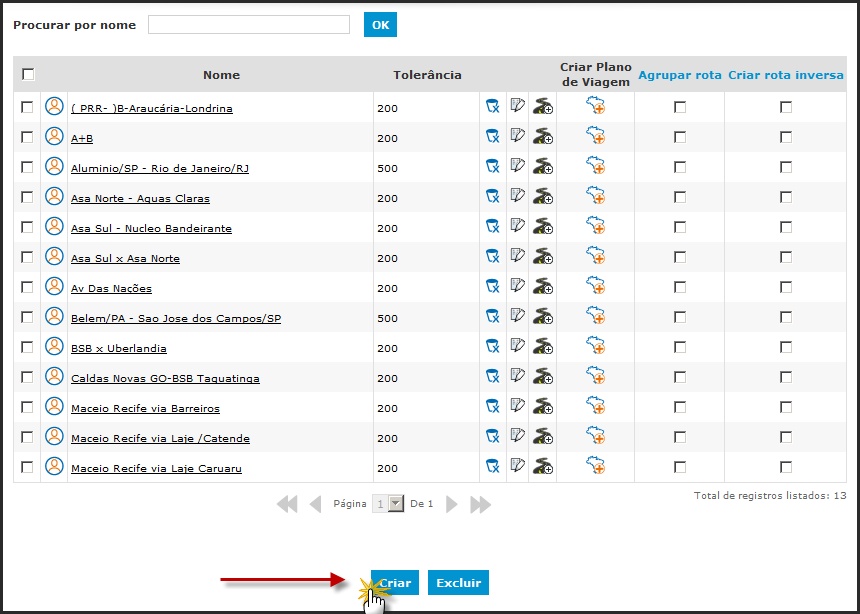
Task: Go to previous page arrow
Action: tap(315, 504)
